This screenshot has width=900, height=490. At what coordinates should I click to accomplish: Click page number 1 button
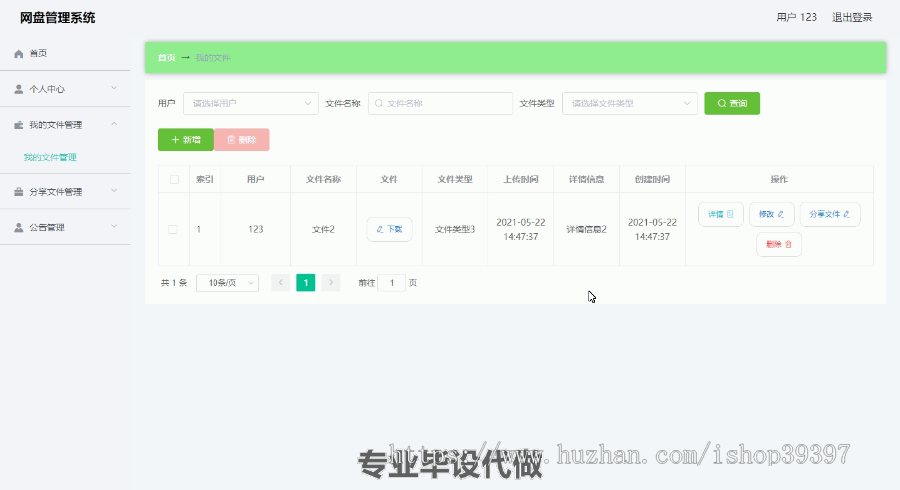(x=305, y=282)
